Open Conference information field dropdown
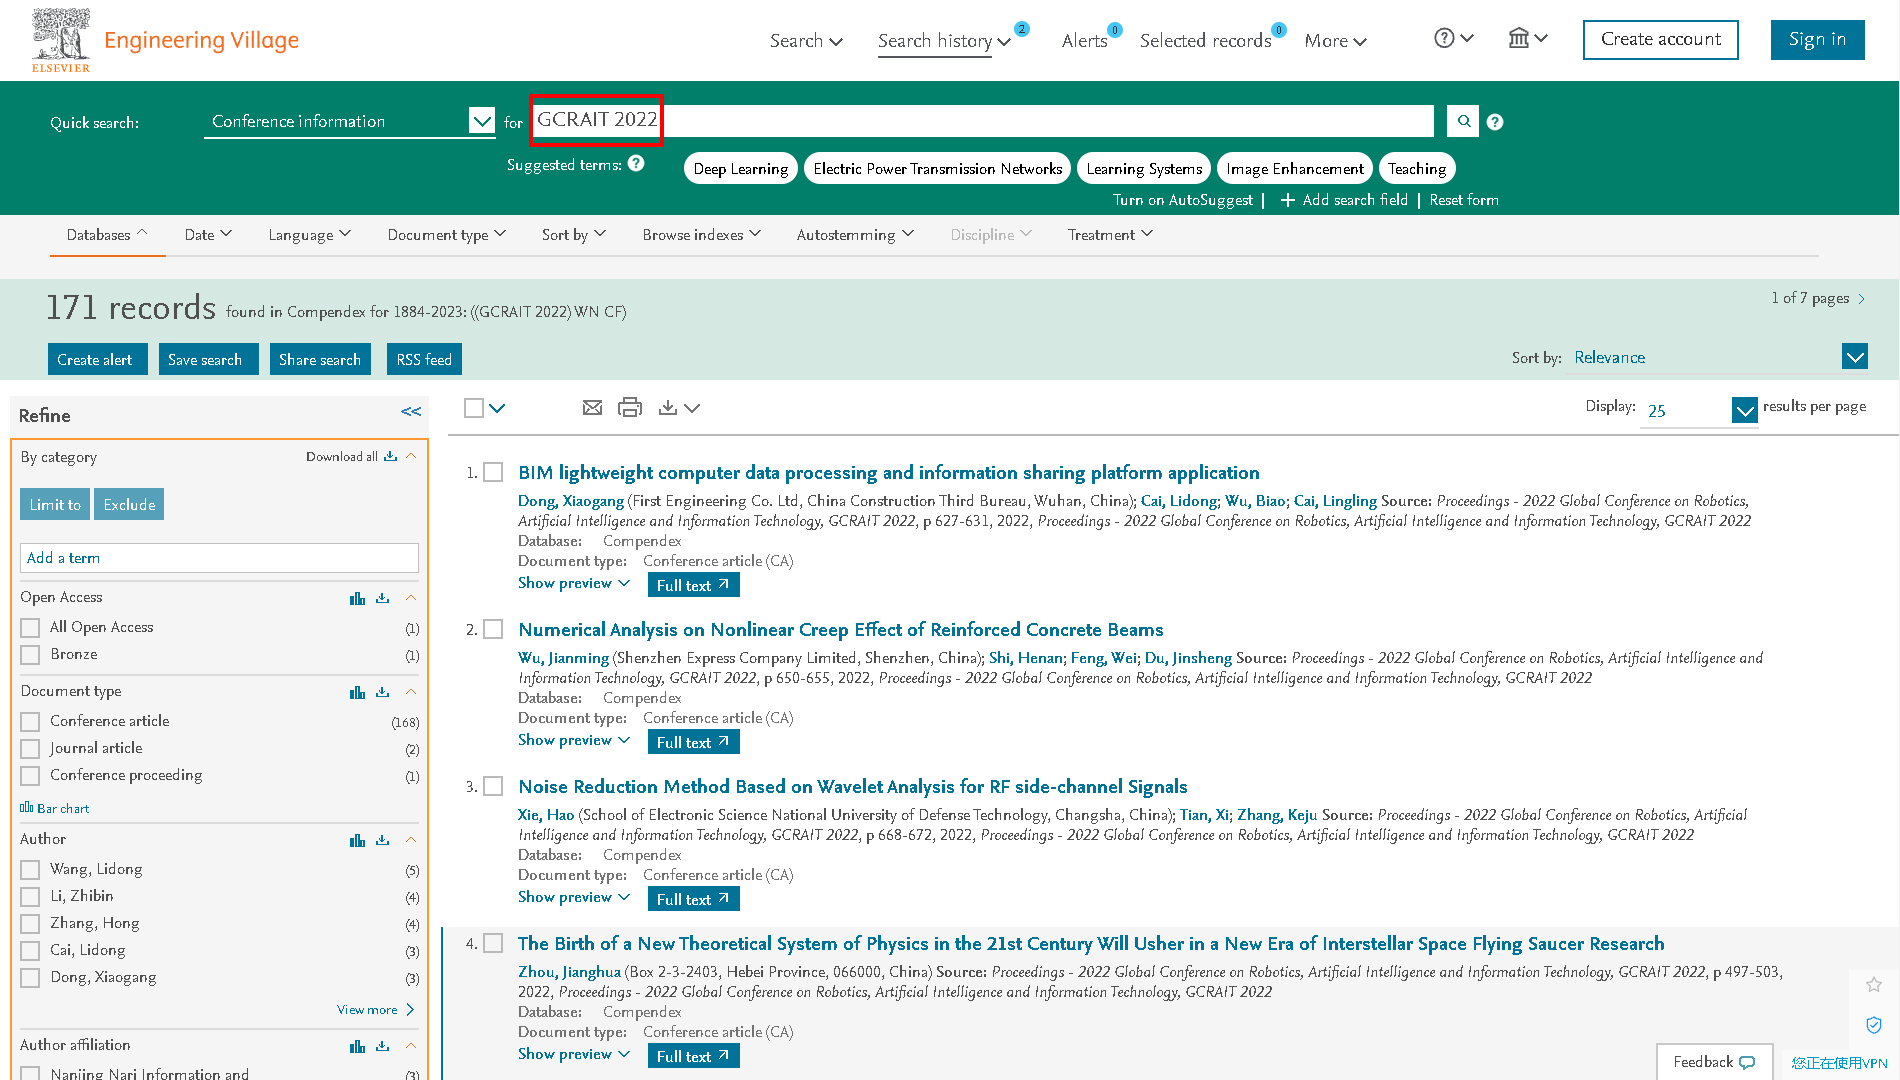 pyautogui.click(x=482, y=121)
